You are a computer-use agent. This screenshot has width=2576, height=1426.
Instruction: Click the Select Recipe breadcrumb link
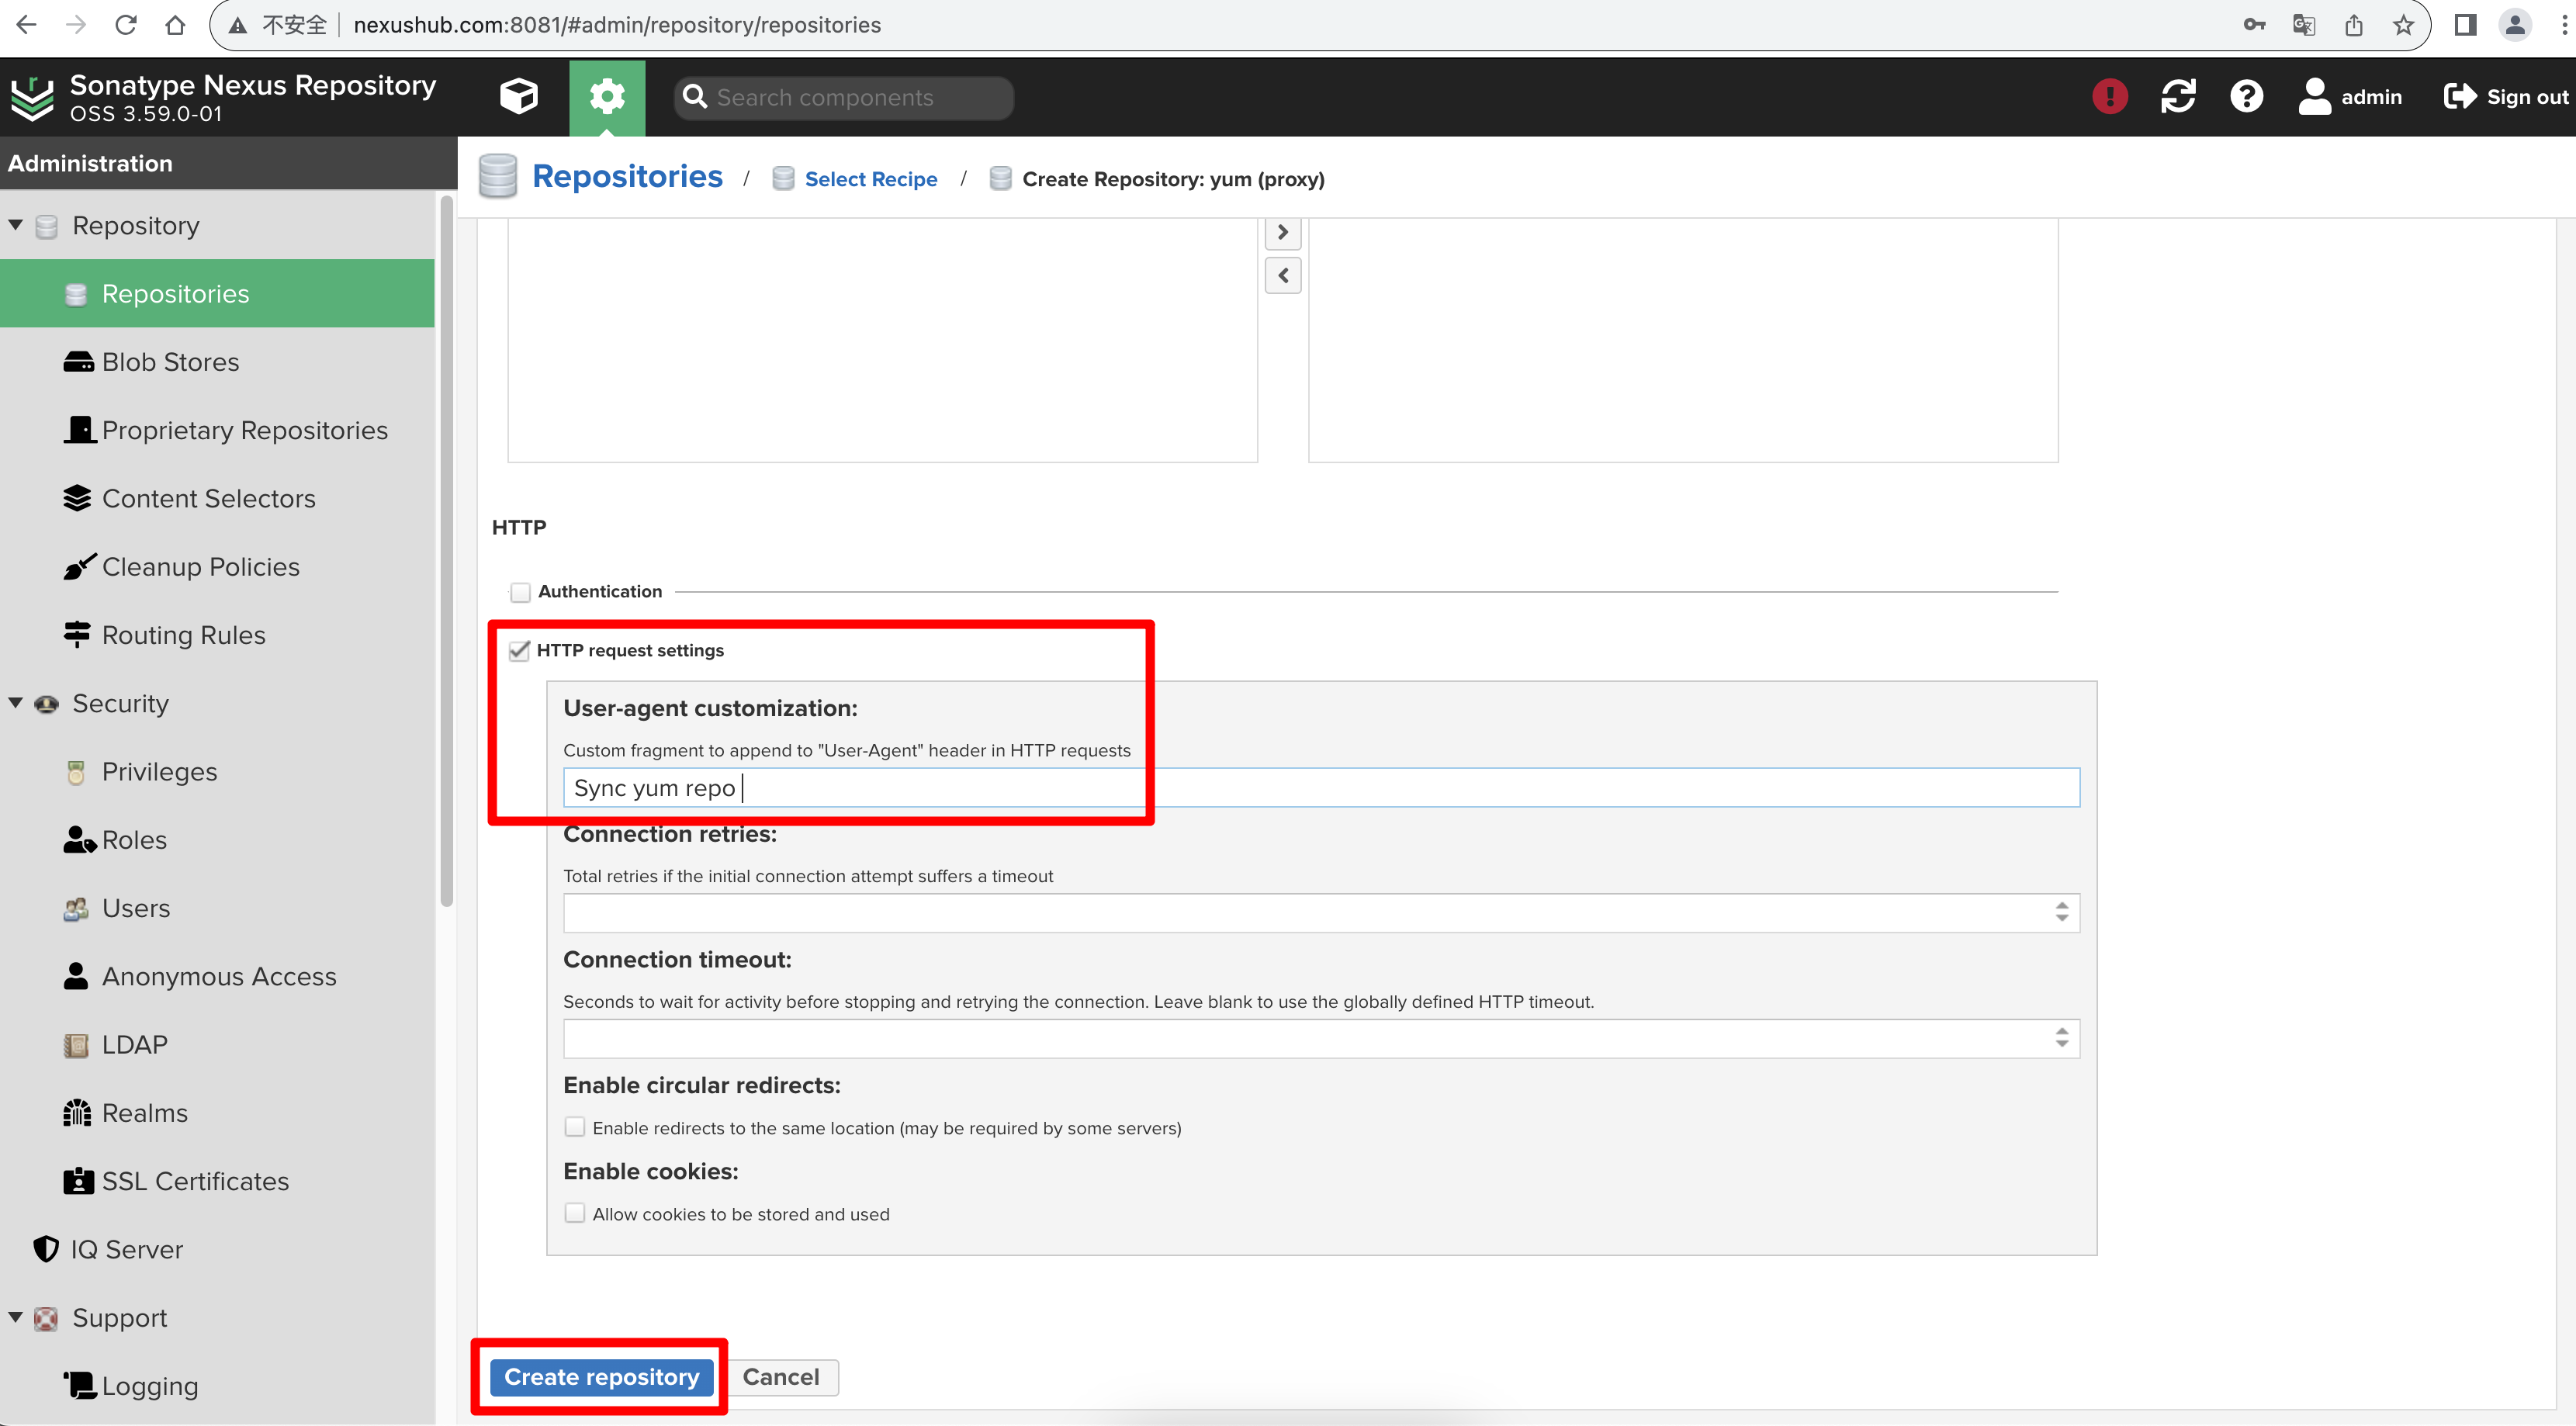[870, 179]
